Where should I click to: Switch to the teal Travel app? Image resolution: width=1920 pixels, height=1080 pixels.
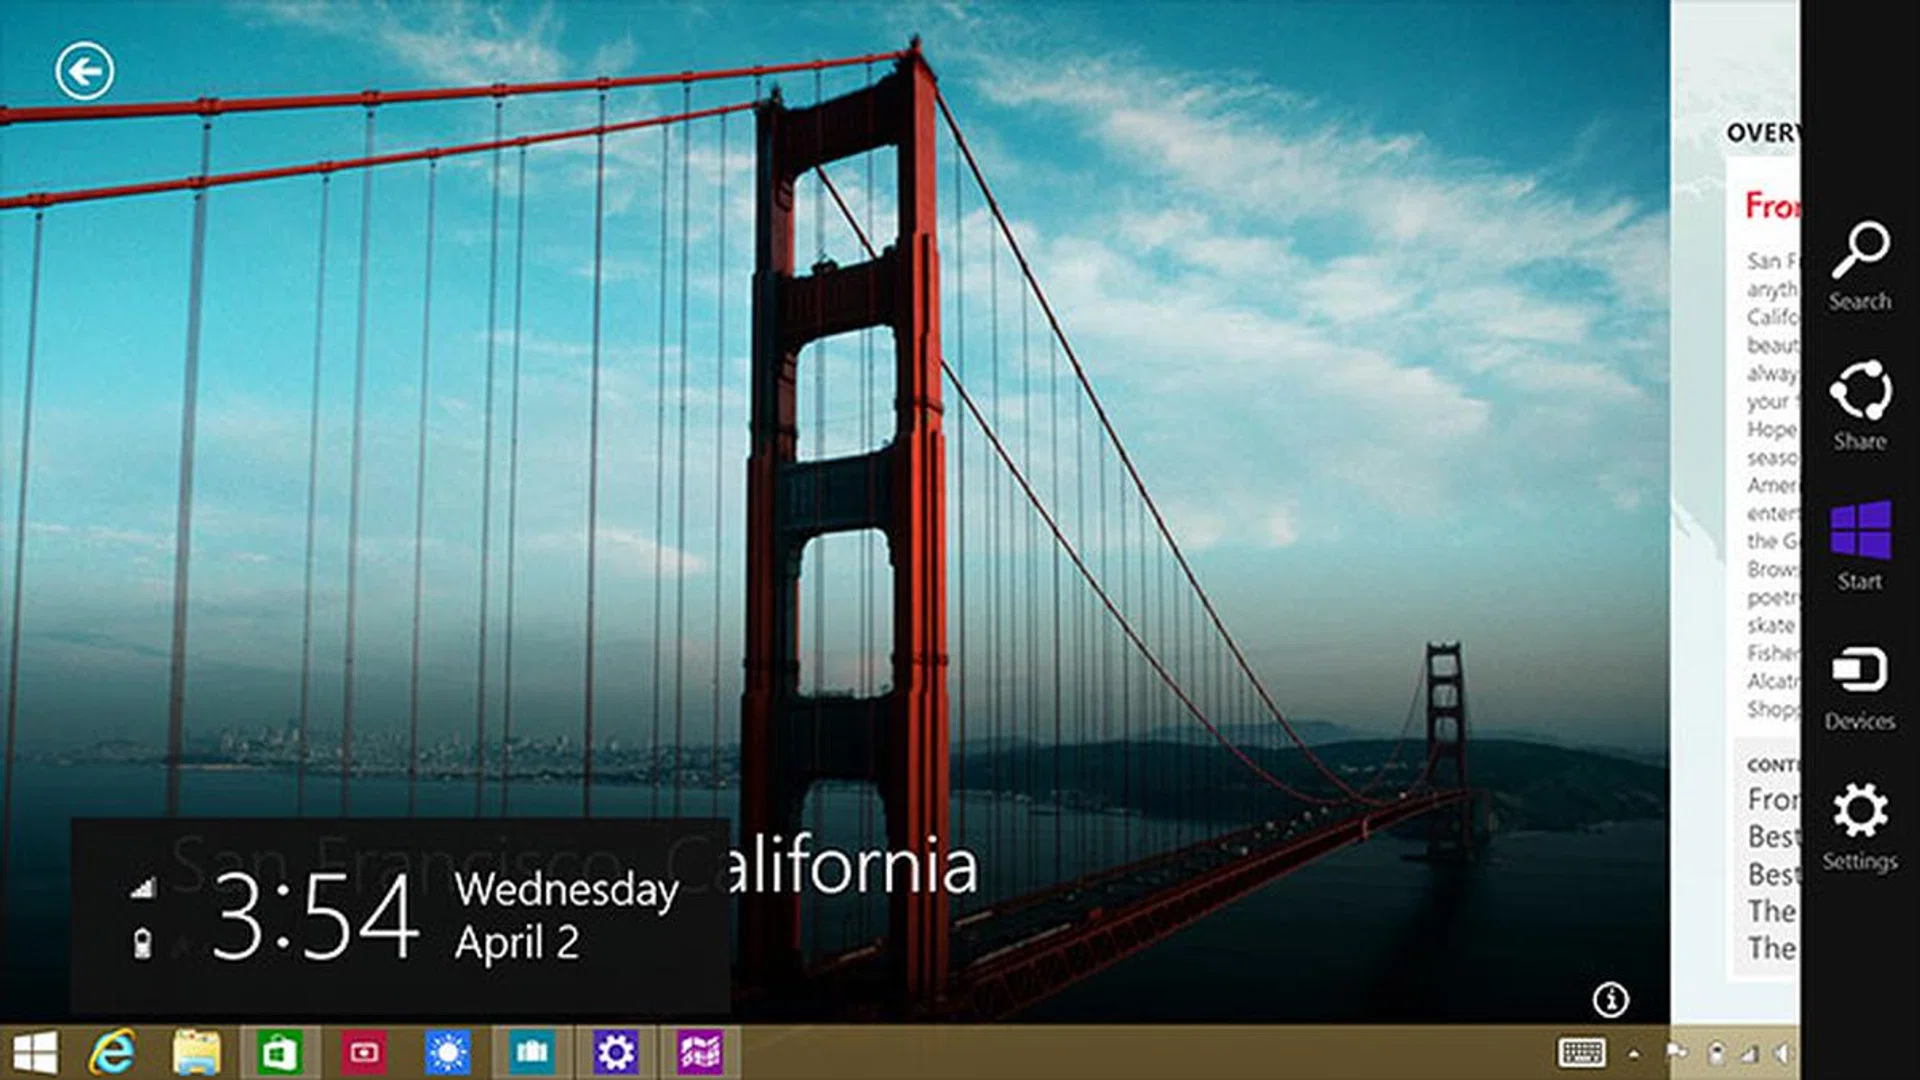531,1053
